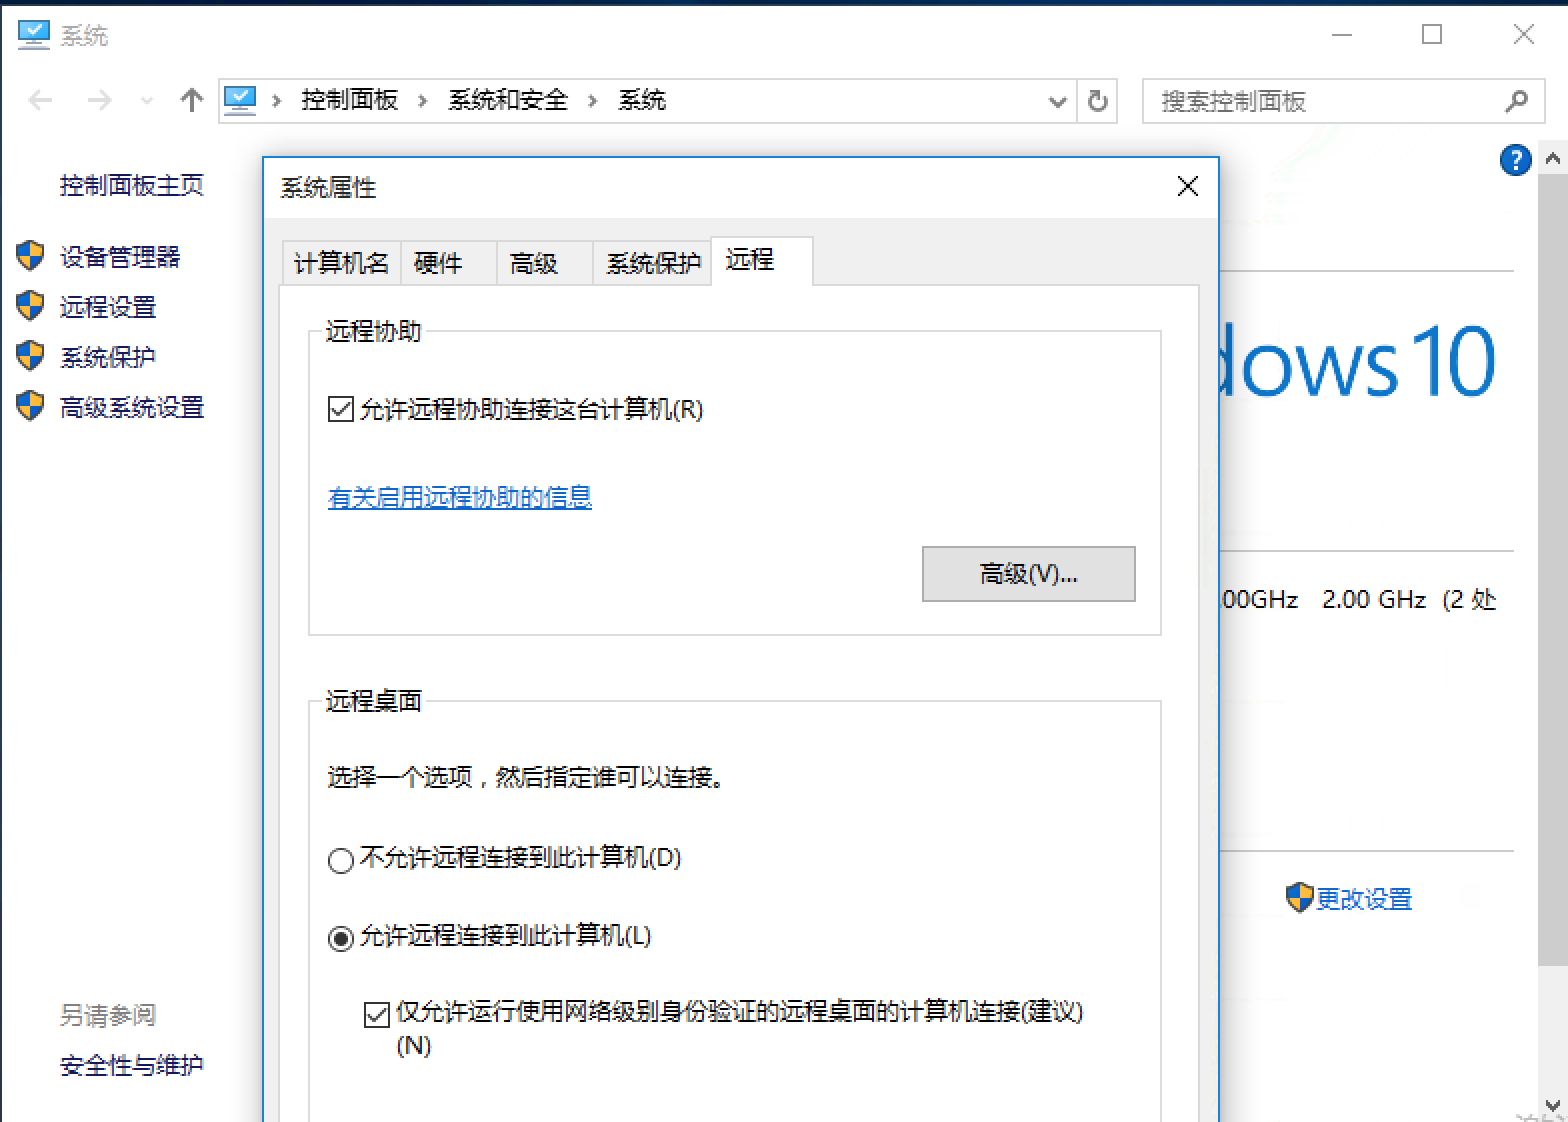Click 系统 breadcrumb item
The width and height of the screenshot is (1568, 1122).
[642, 100]
